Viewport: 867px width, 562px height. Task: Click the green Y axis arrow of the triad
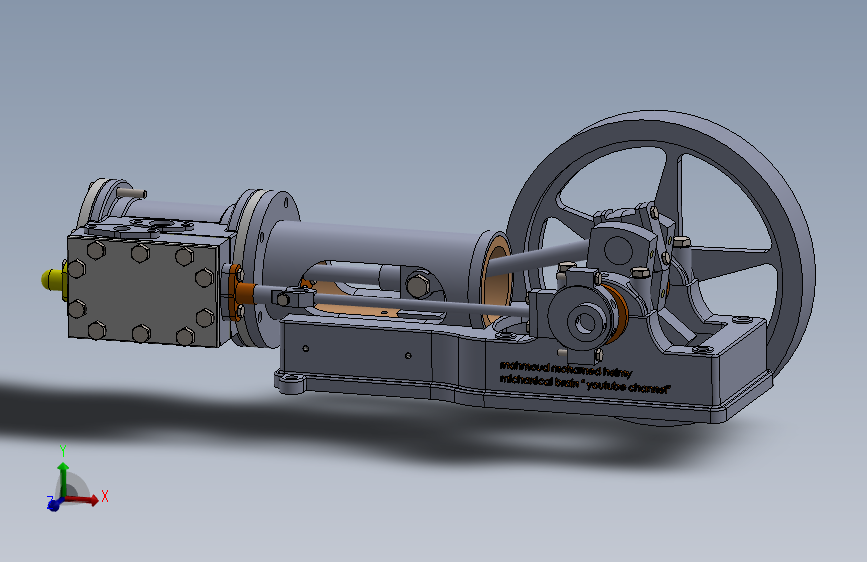click(x=63, y=479)
